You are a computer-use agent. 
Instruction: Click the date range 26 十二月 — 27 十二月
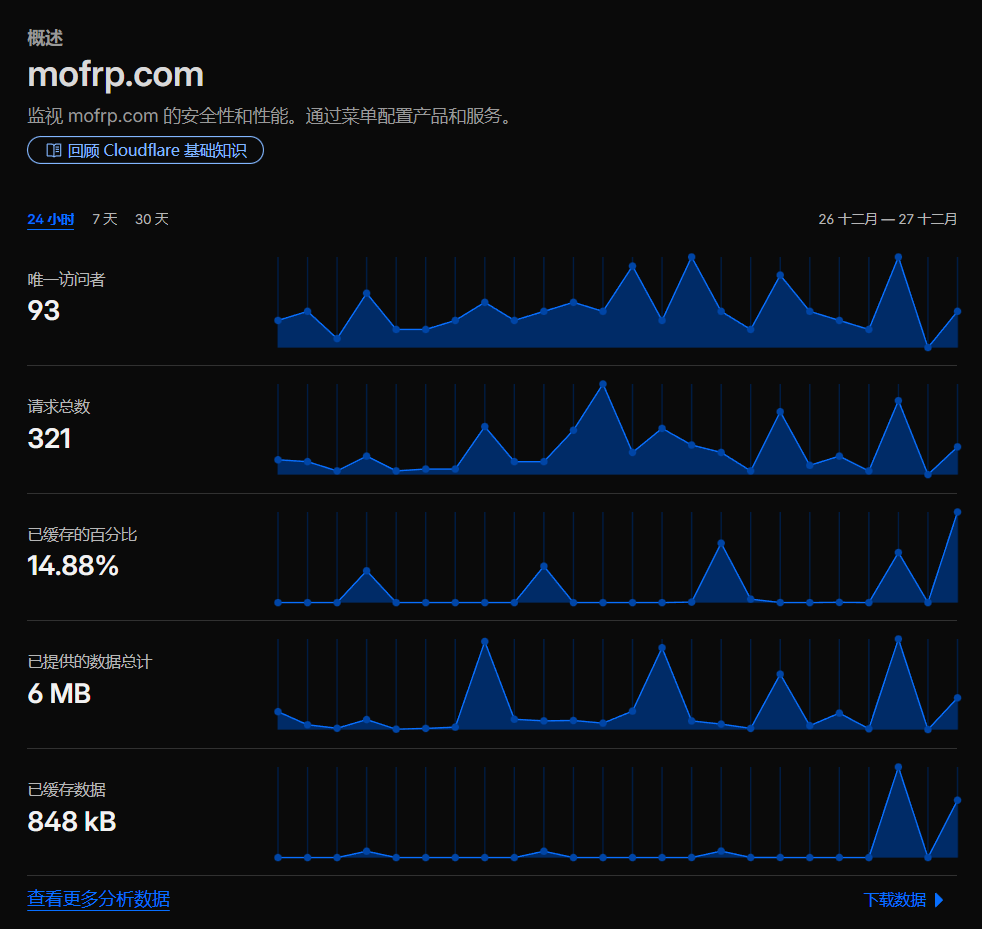[x=889, y=219]
